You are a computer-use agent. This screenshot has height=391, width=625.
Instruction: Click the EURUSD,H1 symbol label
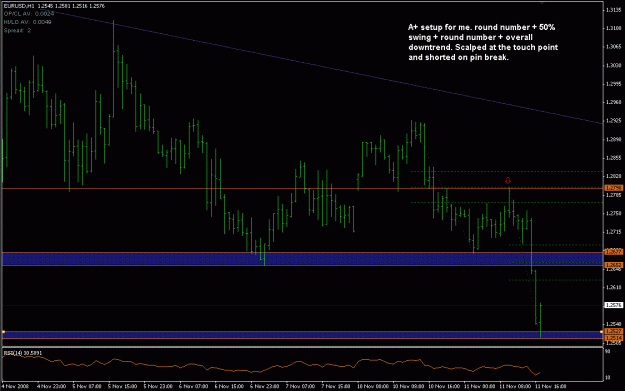tap(18, 6)
